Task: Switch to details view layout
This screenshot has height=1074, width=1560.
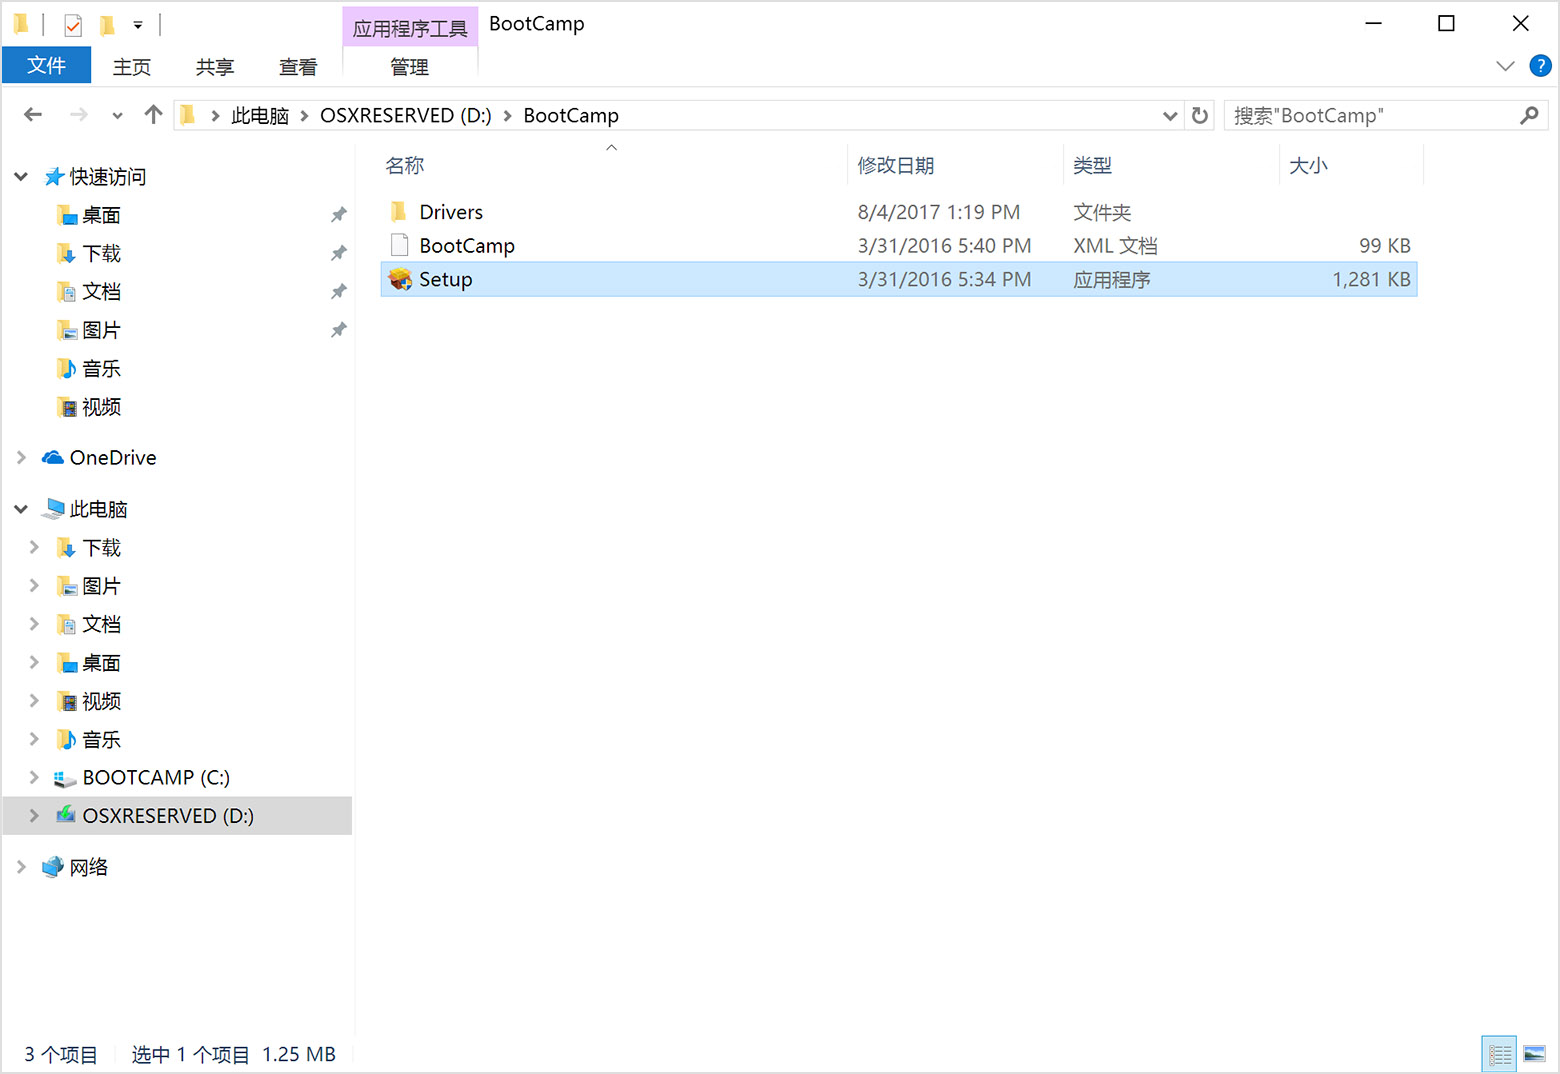Action: click(1499, 1054)
